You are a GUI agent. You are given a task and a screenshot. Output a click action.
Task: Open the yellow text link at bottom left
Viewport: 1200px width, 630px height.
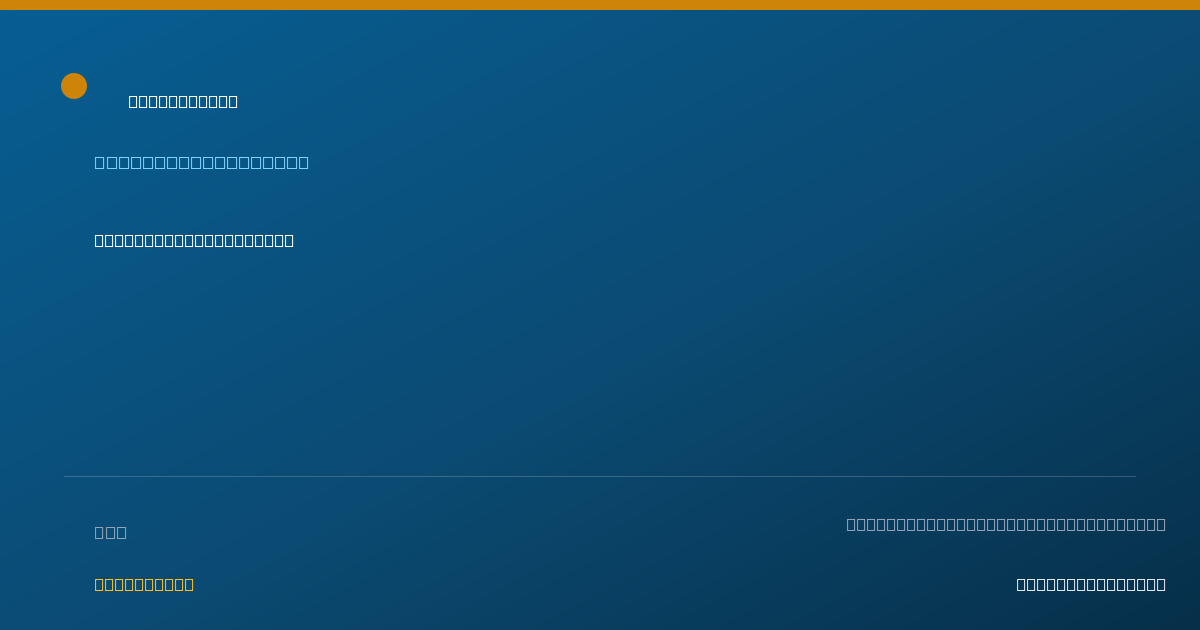144,584
